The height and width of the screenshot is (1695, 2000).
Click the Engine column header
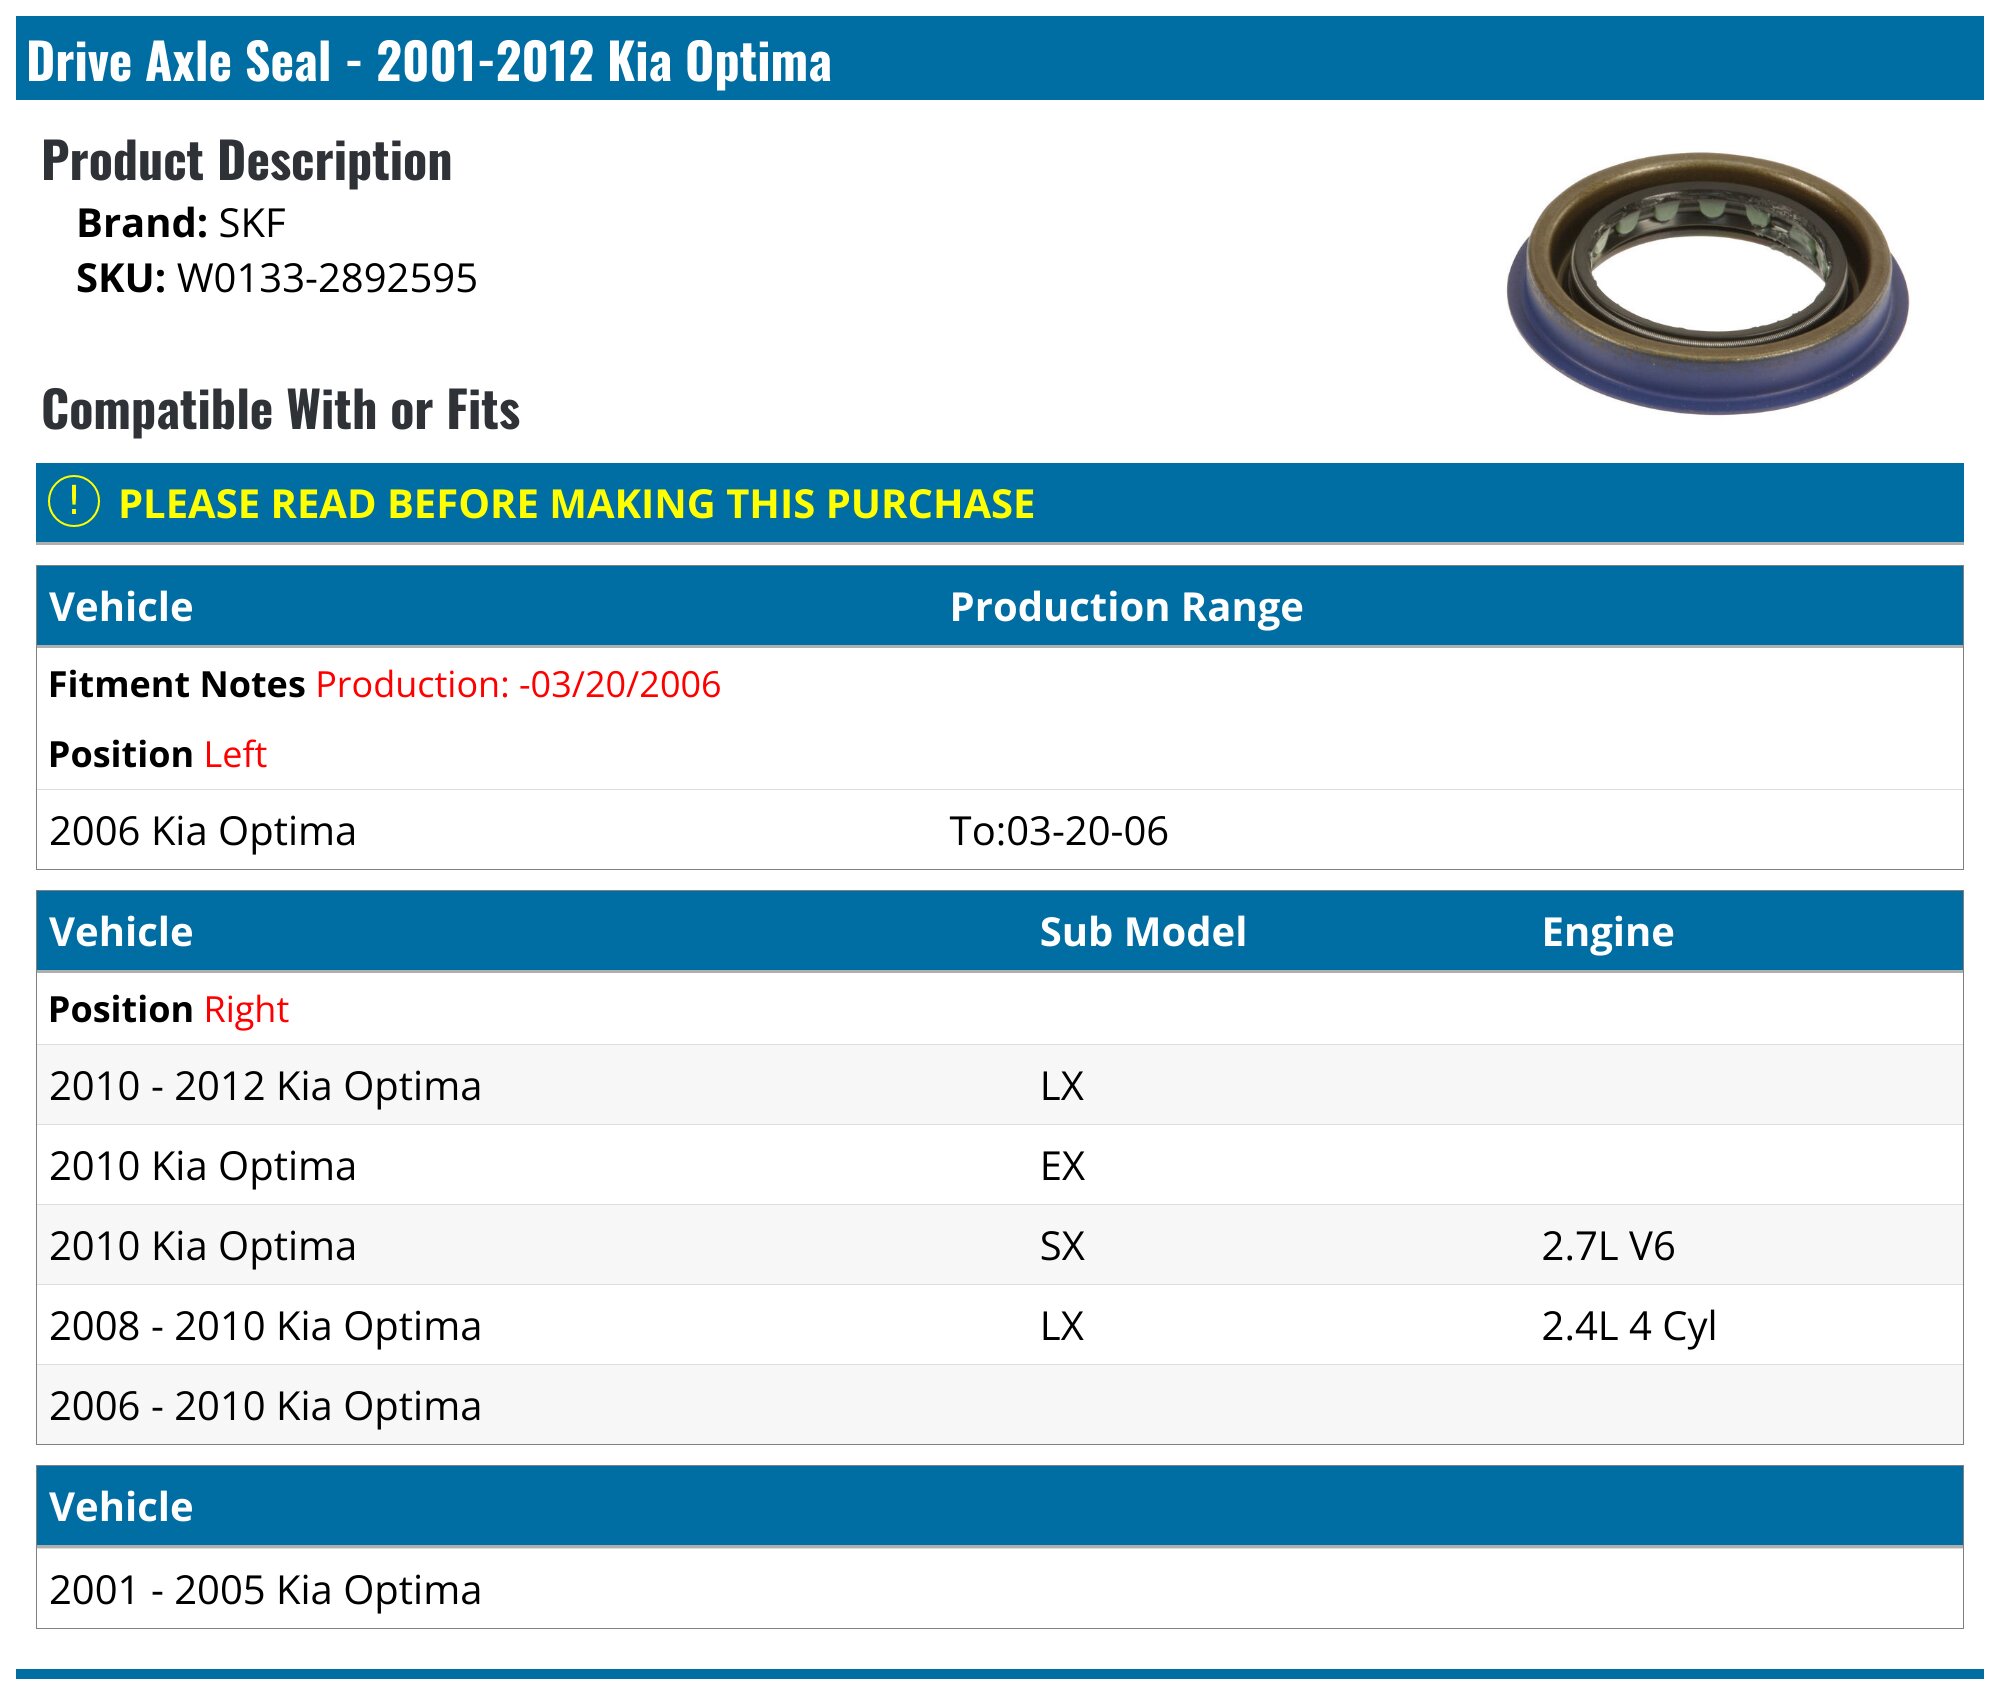(1607, 932)
